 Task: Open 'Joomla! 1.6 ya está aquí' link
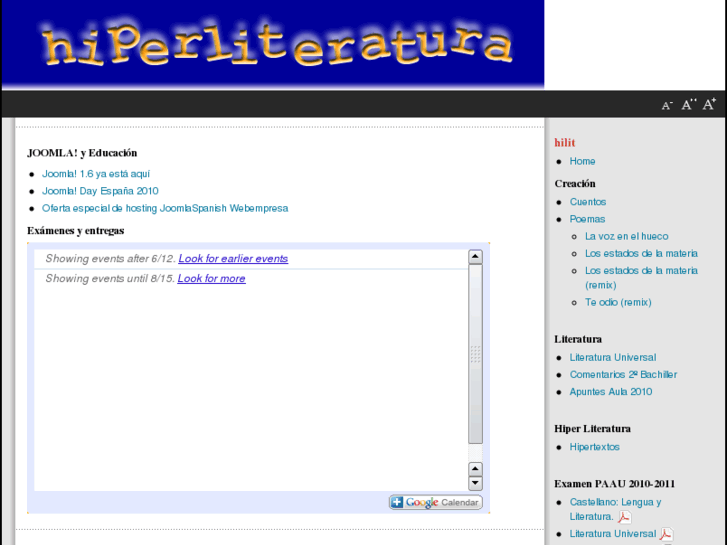pyautogui.click(x=96, y=174)
